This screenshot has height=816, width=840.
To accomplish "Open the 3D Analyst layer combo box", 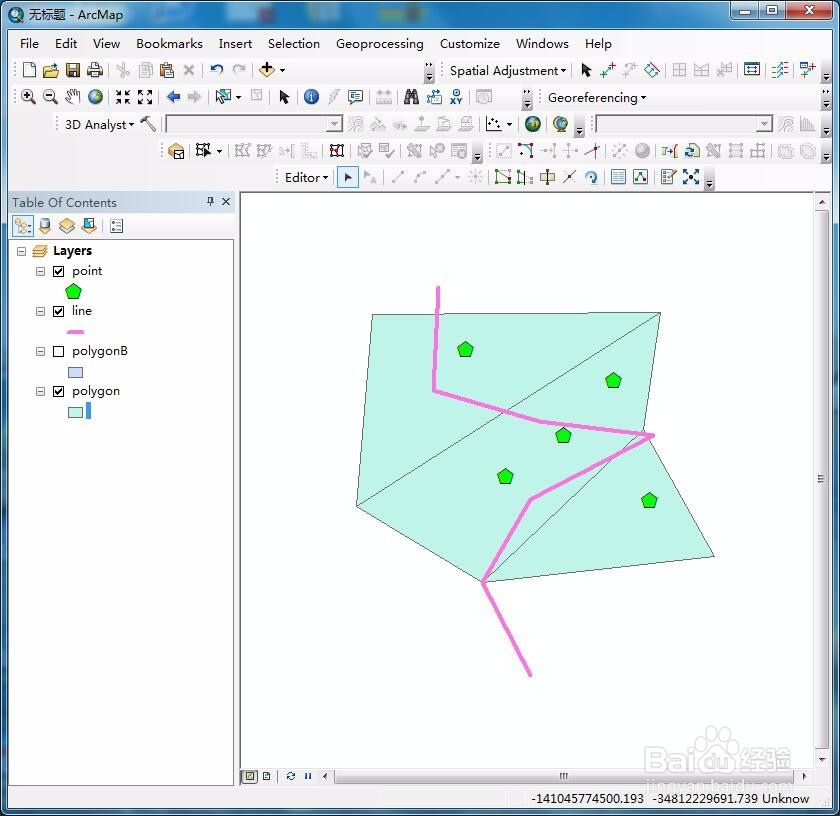I will point(254,124).
